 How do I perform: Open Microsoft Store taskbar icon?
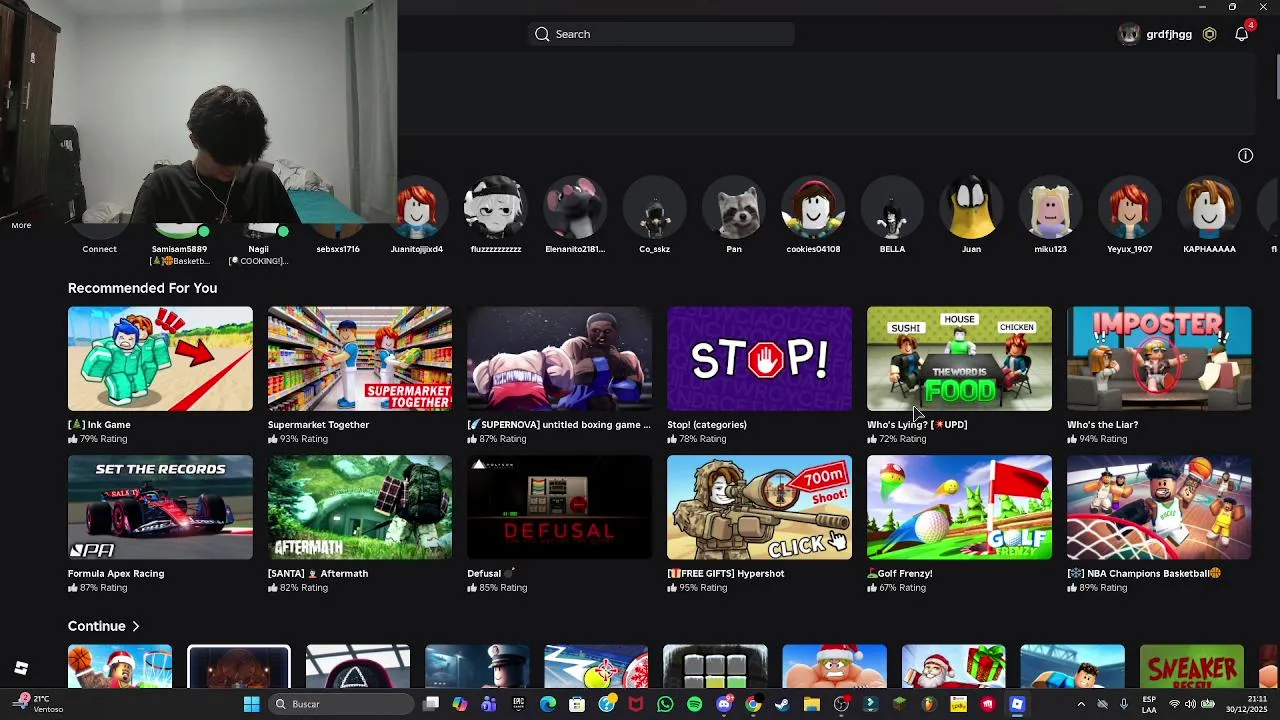pyautogui.click(x=577, y=704)
